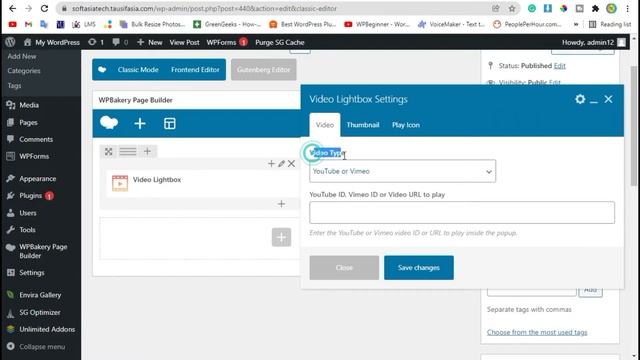Click the Video Lightbox element icon
Viewport: 640px width, 360px height.
[x=120, y=183]
